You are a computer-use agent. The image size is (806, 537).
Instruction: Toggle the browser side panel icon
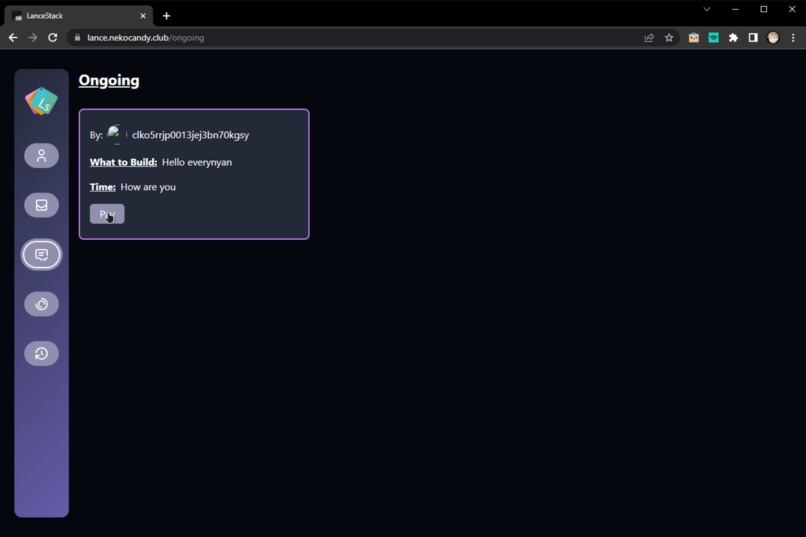coord(753,38)
